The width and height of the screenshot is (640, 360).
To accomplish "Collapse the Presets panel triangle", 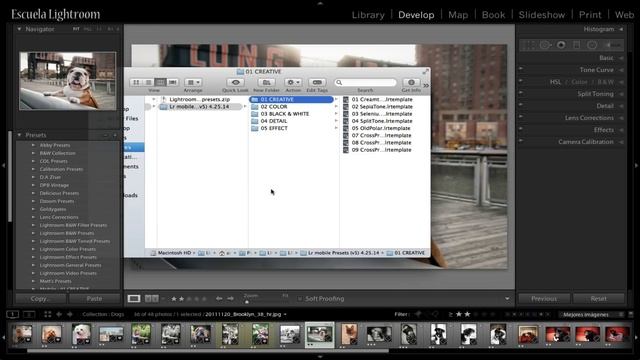I will pyautogui.click(x=19, y=135).
